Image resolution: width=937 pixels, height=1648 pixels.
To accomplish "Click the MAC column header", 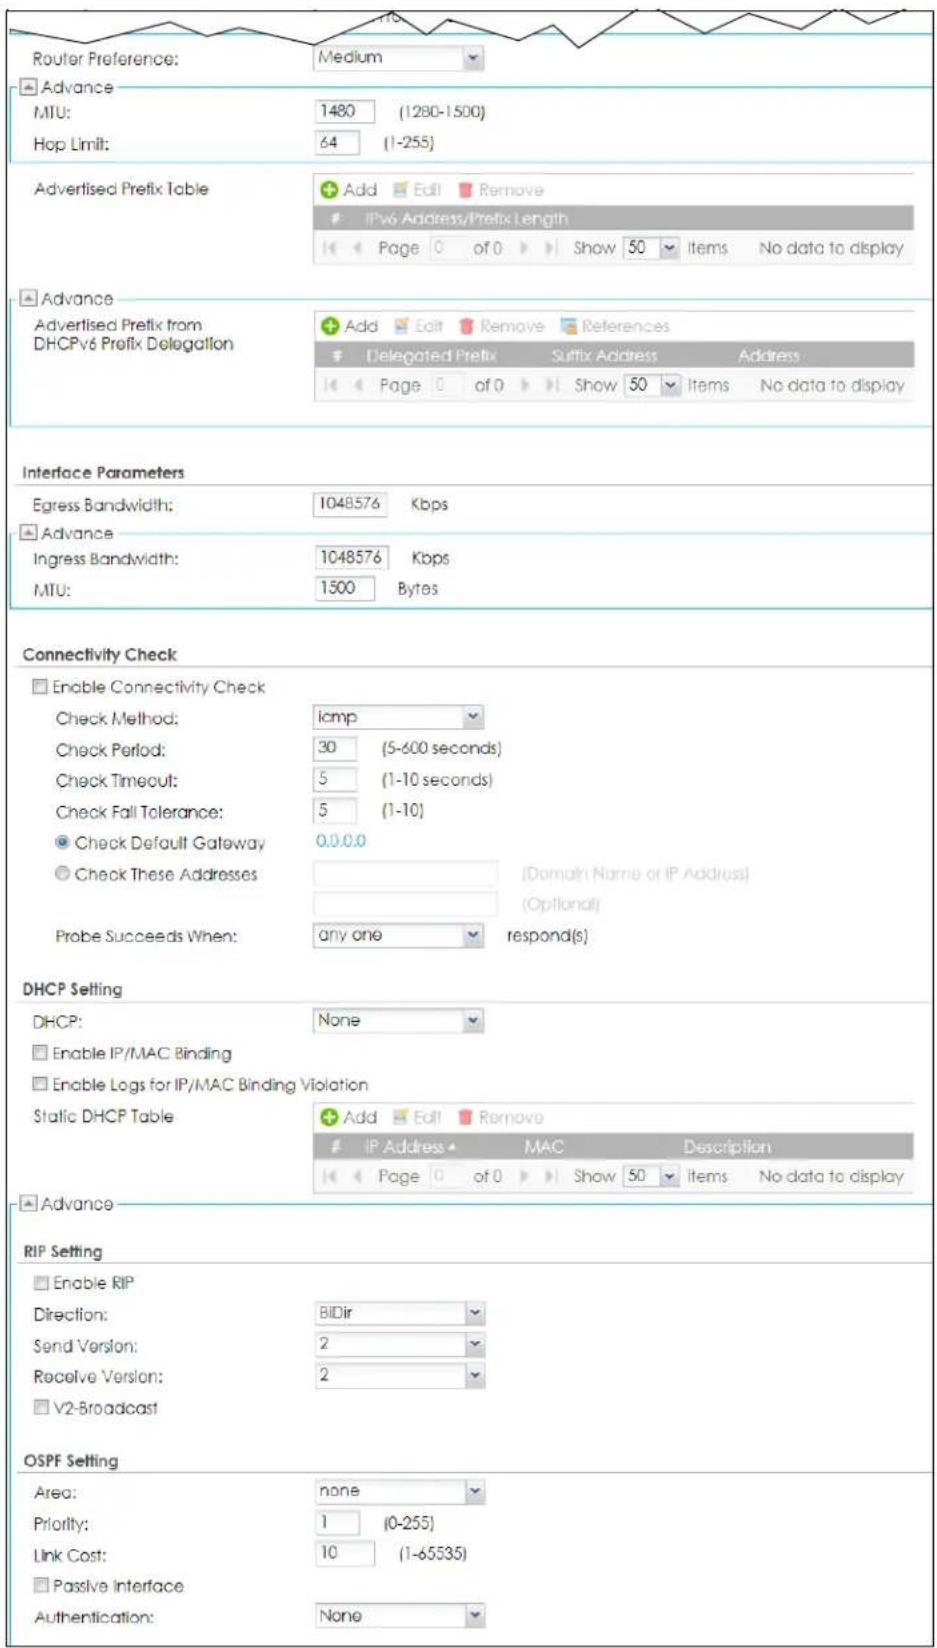I will pos(543,1147).
